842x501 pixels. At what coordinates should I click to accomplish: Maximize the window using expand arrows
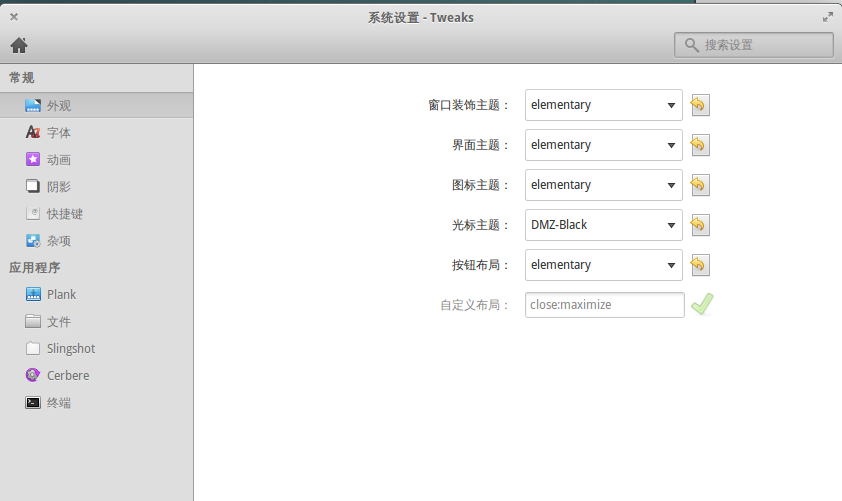(828, 17)
